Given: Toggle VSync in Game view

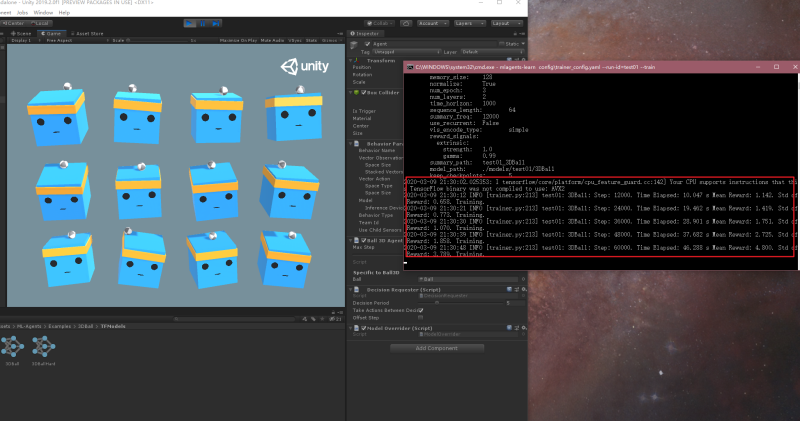Looking at the screenshot, I should click(x=295, y=40).
